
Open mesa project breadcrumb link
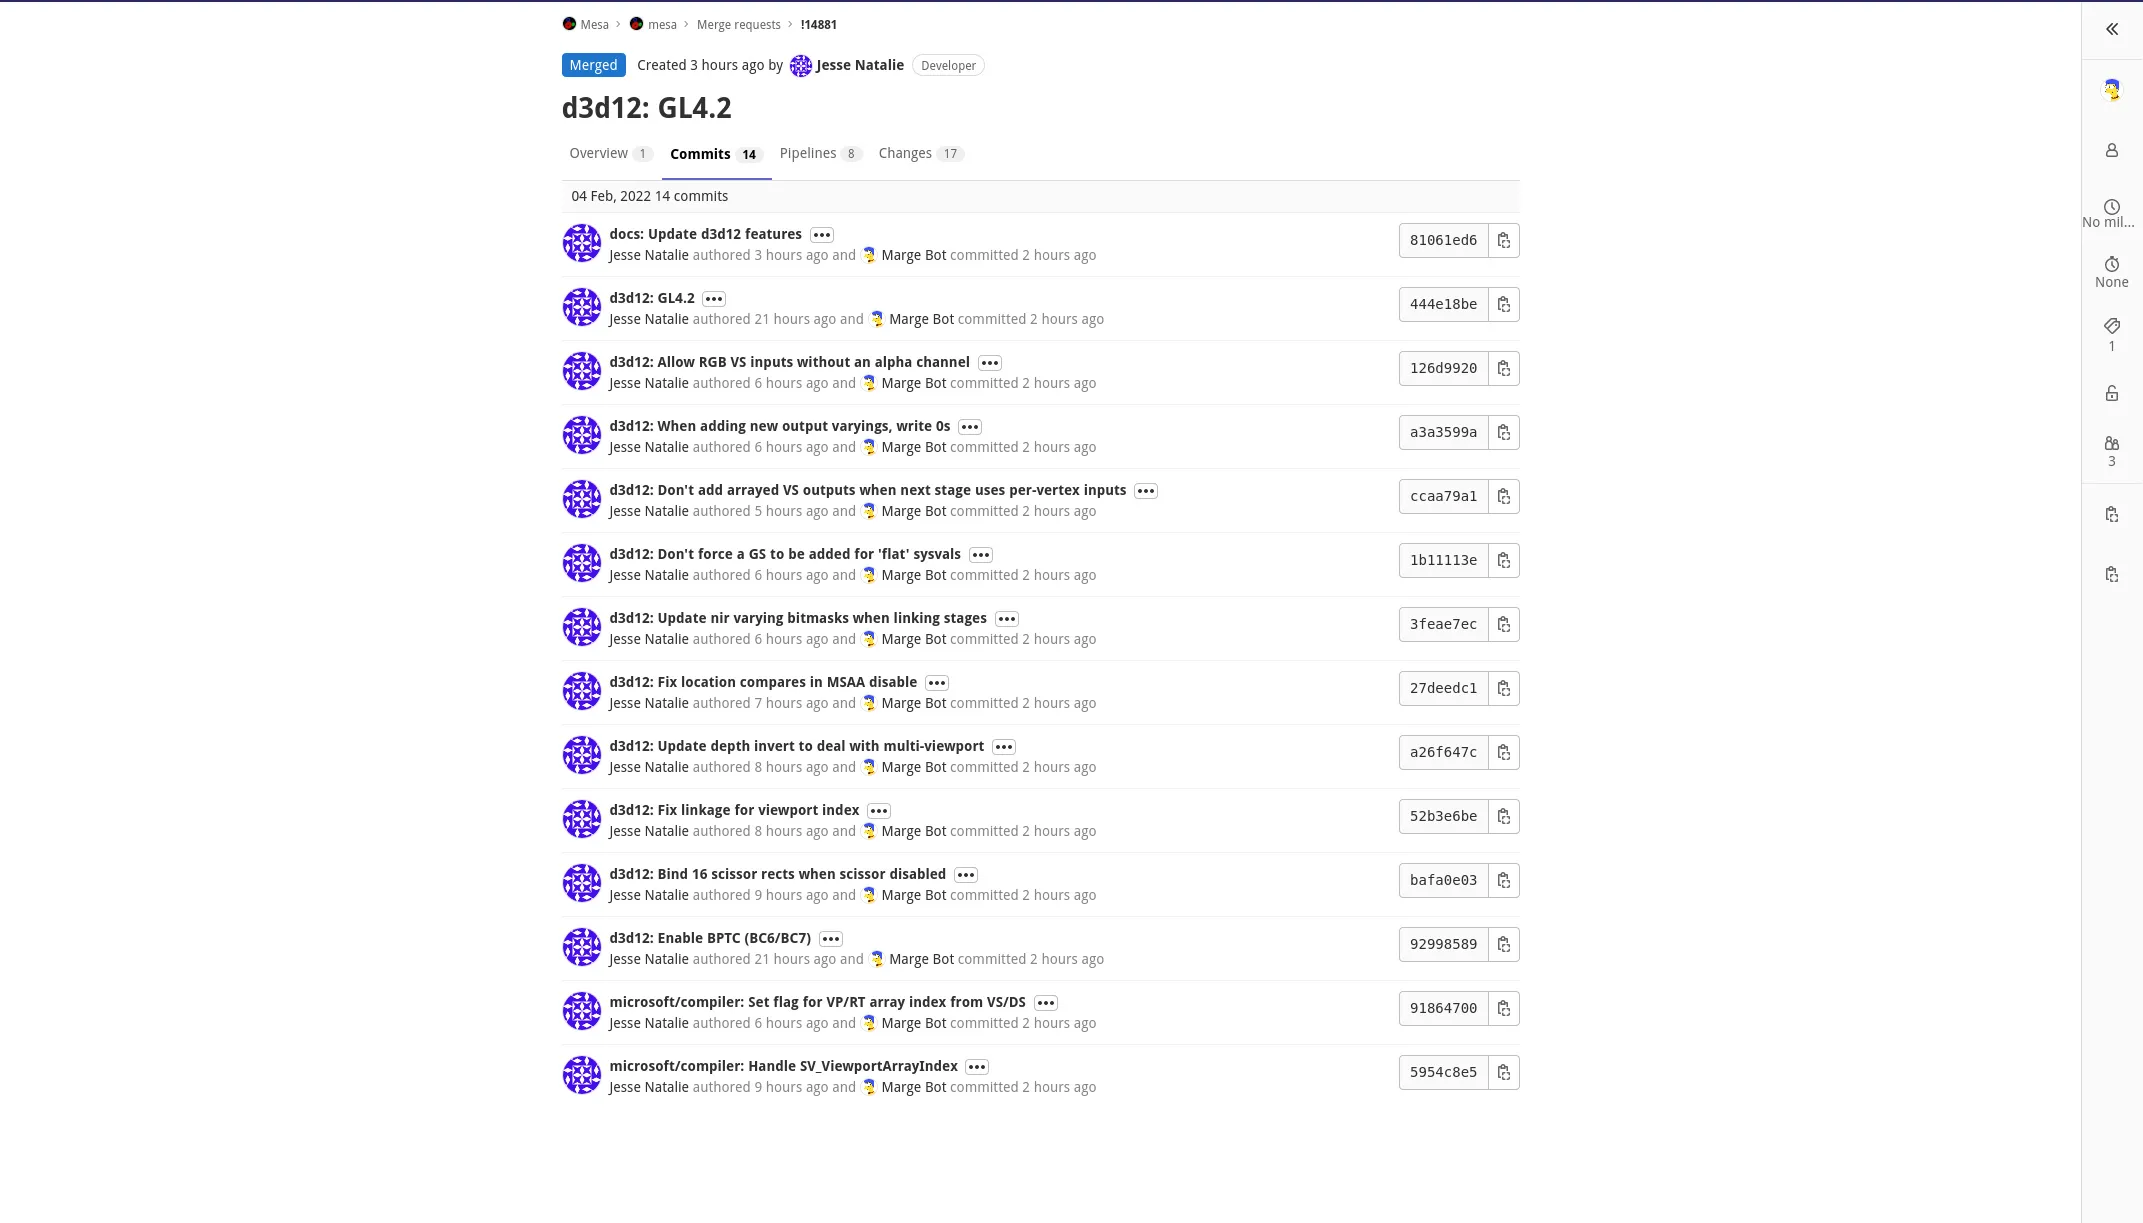pyautogui.click(x=662, y=24)
